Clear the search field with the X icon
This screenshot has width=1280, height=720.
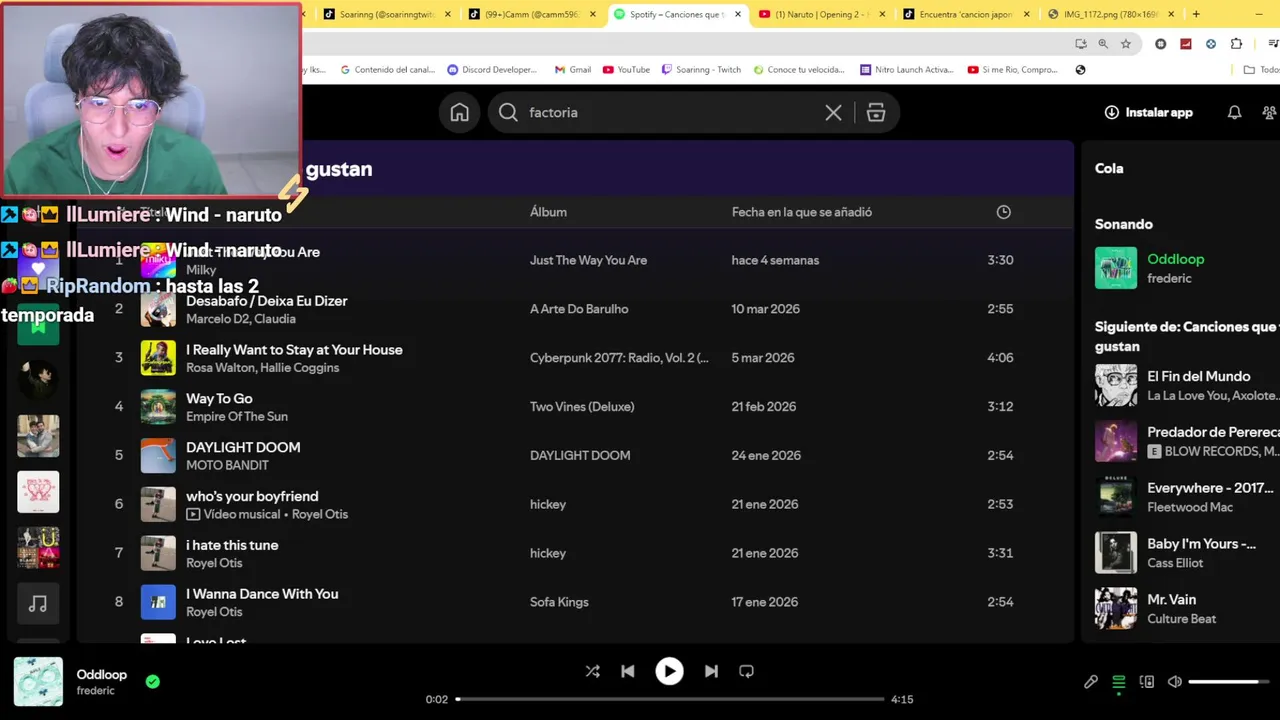[x=833, y=113]
